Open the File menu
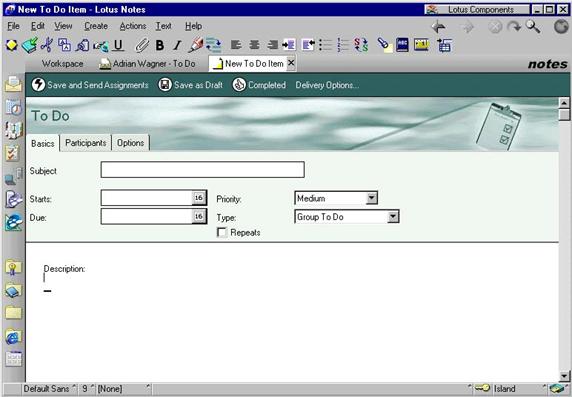The width and height of the screenshot is (572, 397). 13,26
